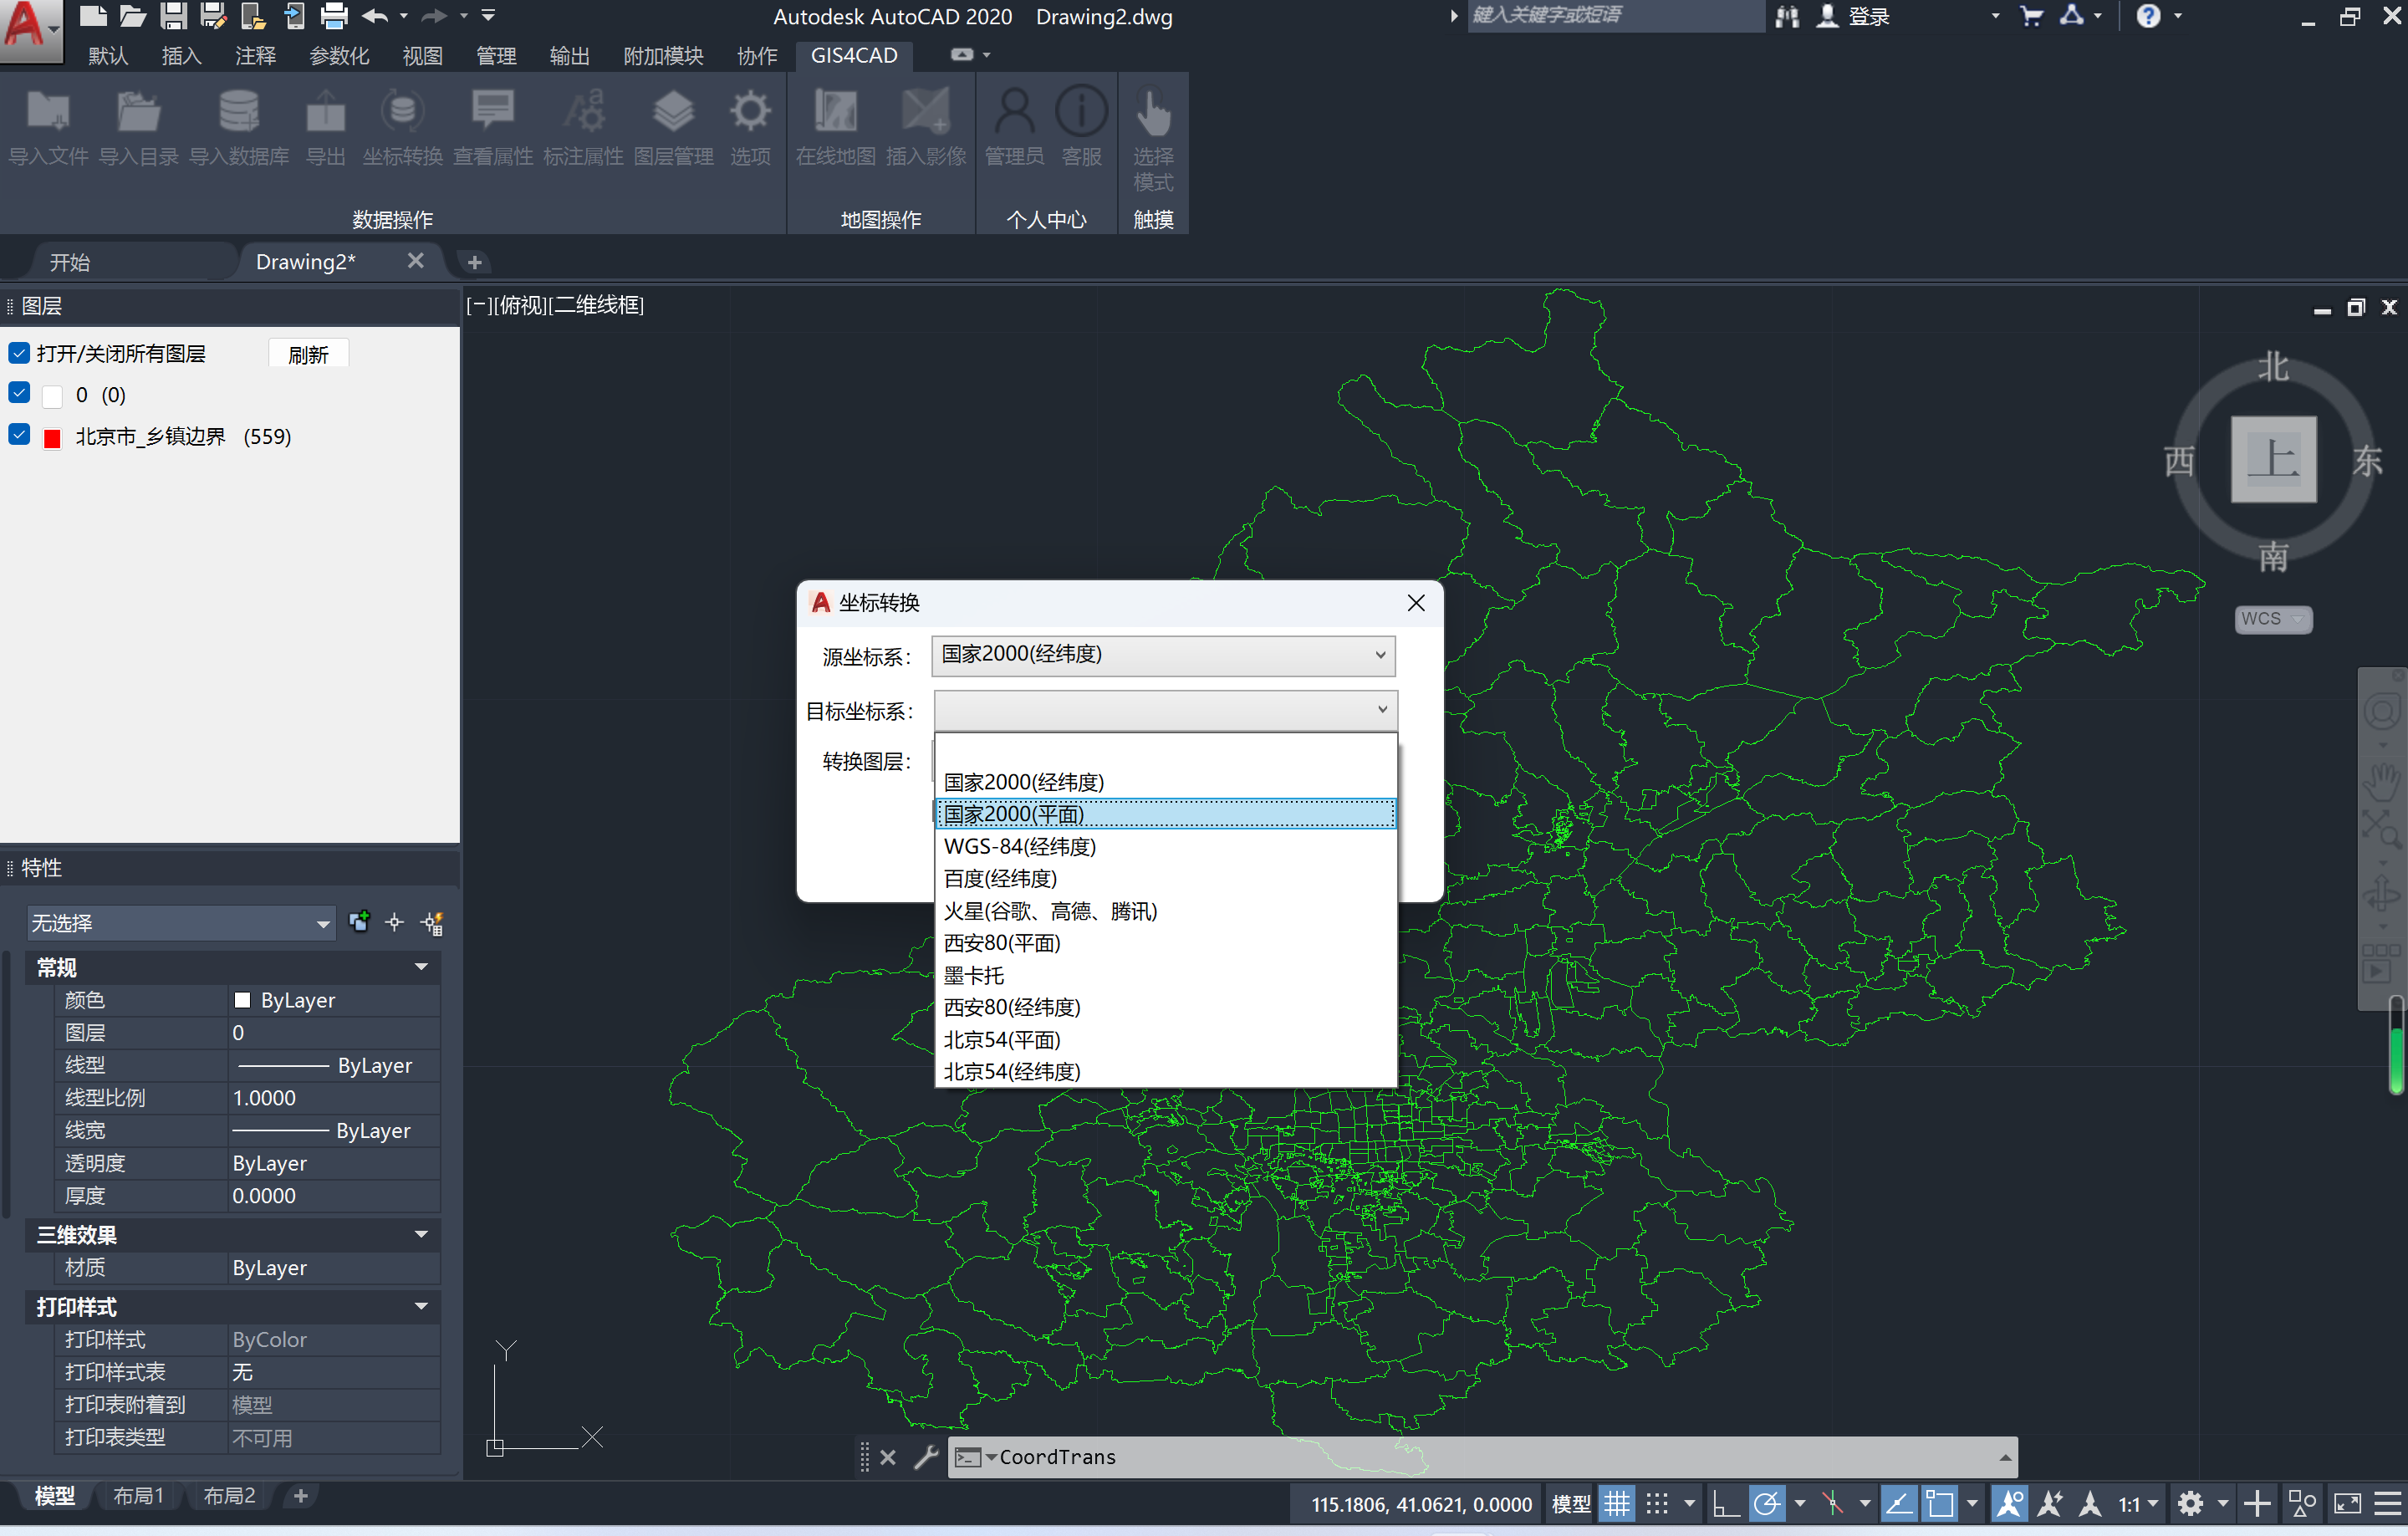Screen dimensions: 2408x1536
Task: Click the 导入文件 import file icon
Action: [x=48, y=111]
